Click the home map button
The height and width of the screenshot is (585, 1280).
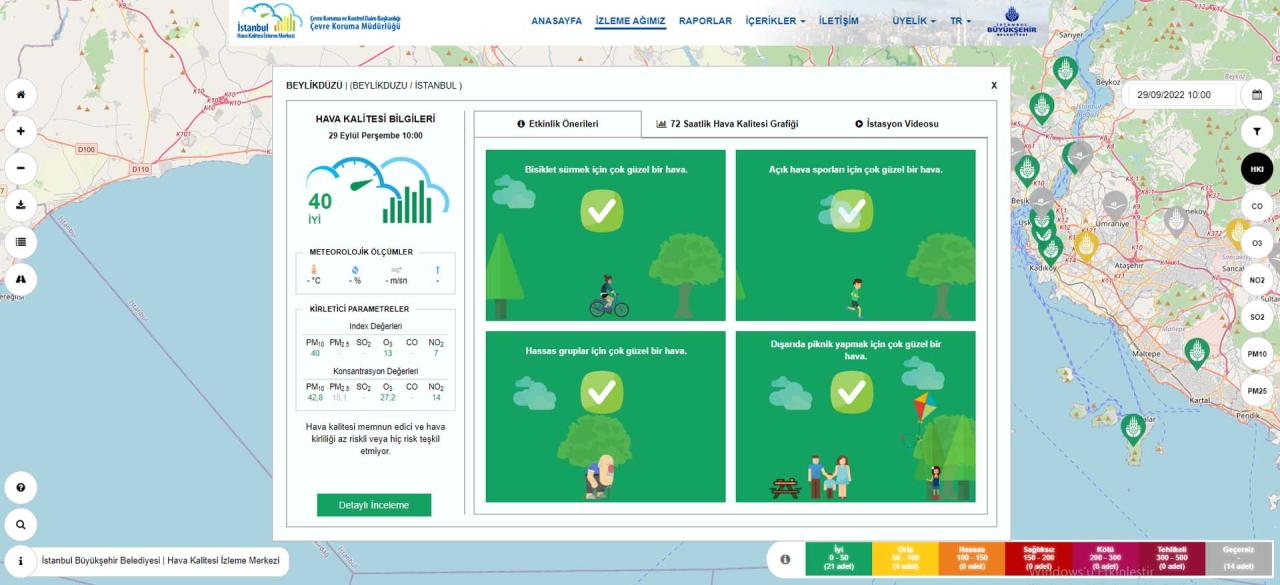tap(20, 94)
